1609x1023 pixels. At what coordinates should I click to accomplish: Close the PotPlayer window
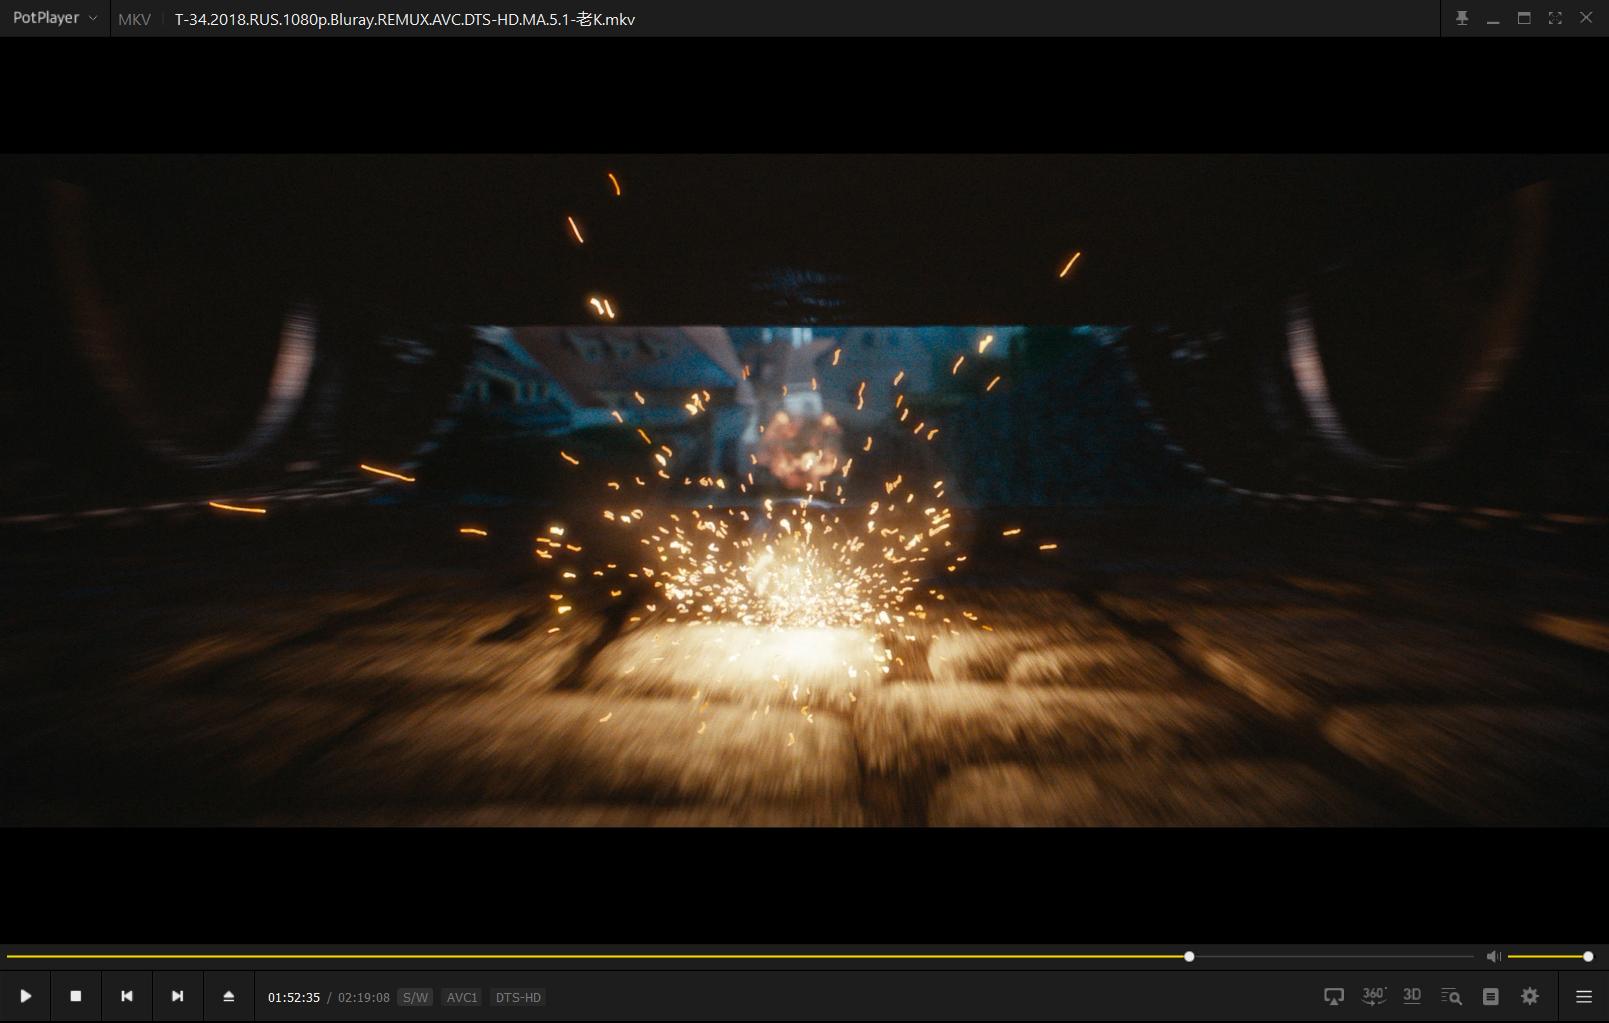click(x=1586, y=18)
